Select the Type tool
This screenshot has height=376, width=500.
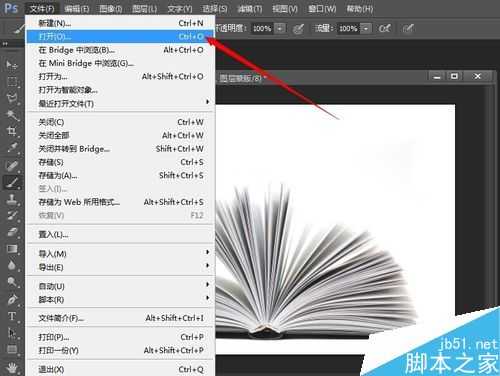pos(12,316)
